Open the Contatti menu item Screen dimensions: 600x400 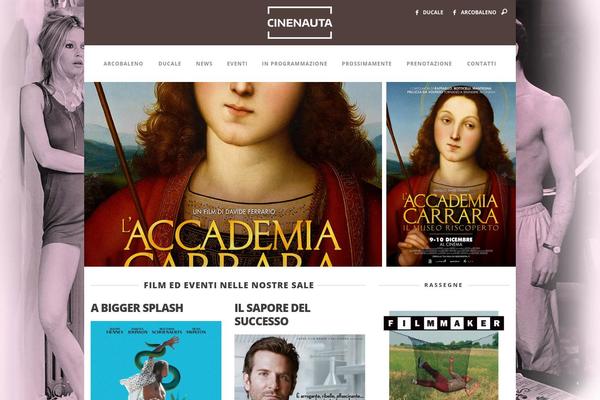481,64
